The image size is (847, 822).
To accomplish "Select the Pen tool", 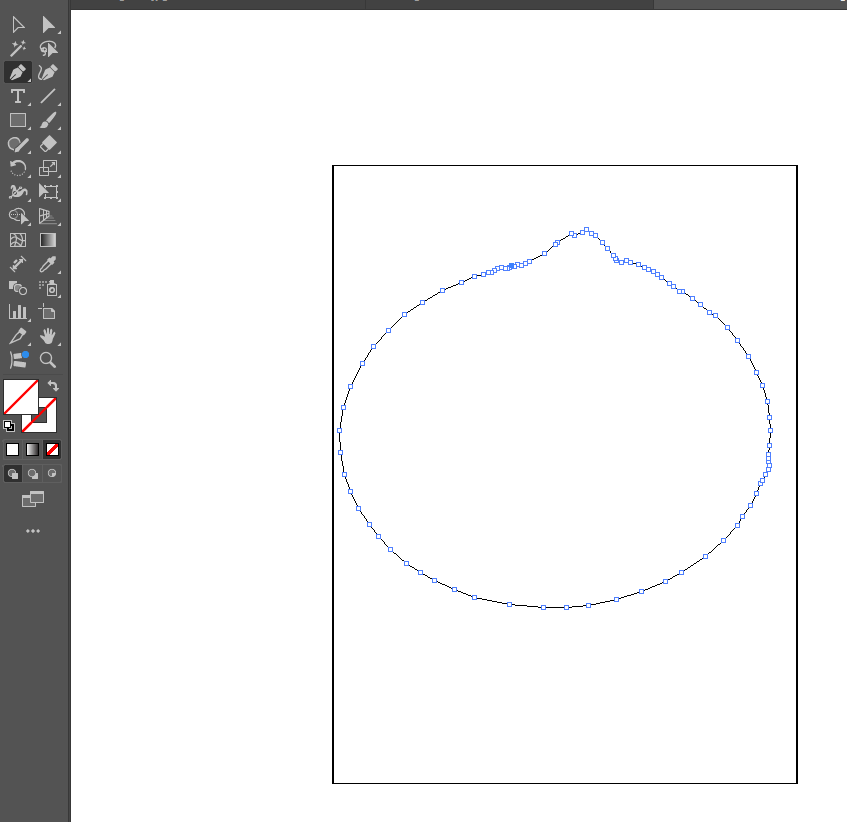I will point(18,72).
